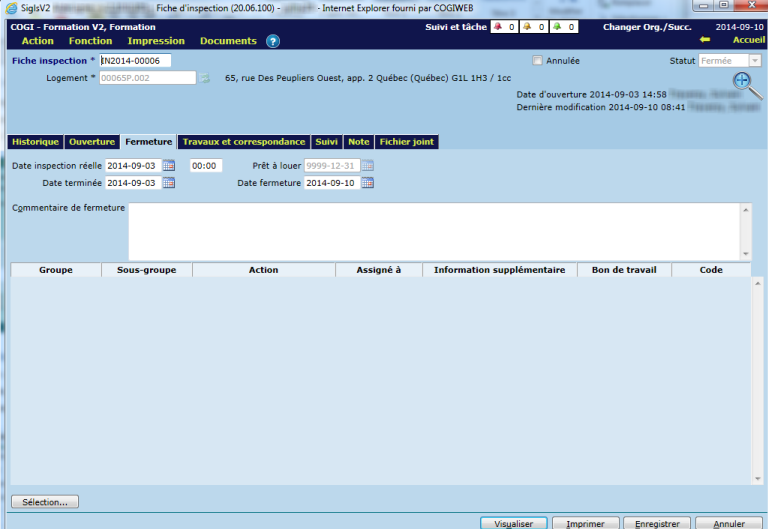This screenshot has width=768, height=529.
Task: Expand the Statut dropdown
Action: [754, 61]
